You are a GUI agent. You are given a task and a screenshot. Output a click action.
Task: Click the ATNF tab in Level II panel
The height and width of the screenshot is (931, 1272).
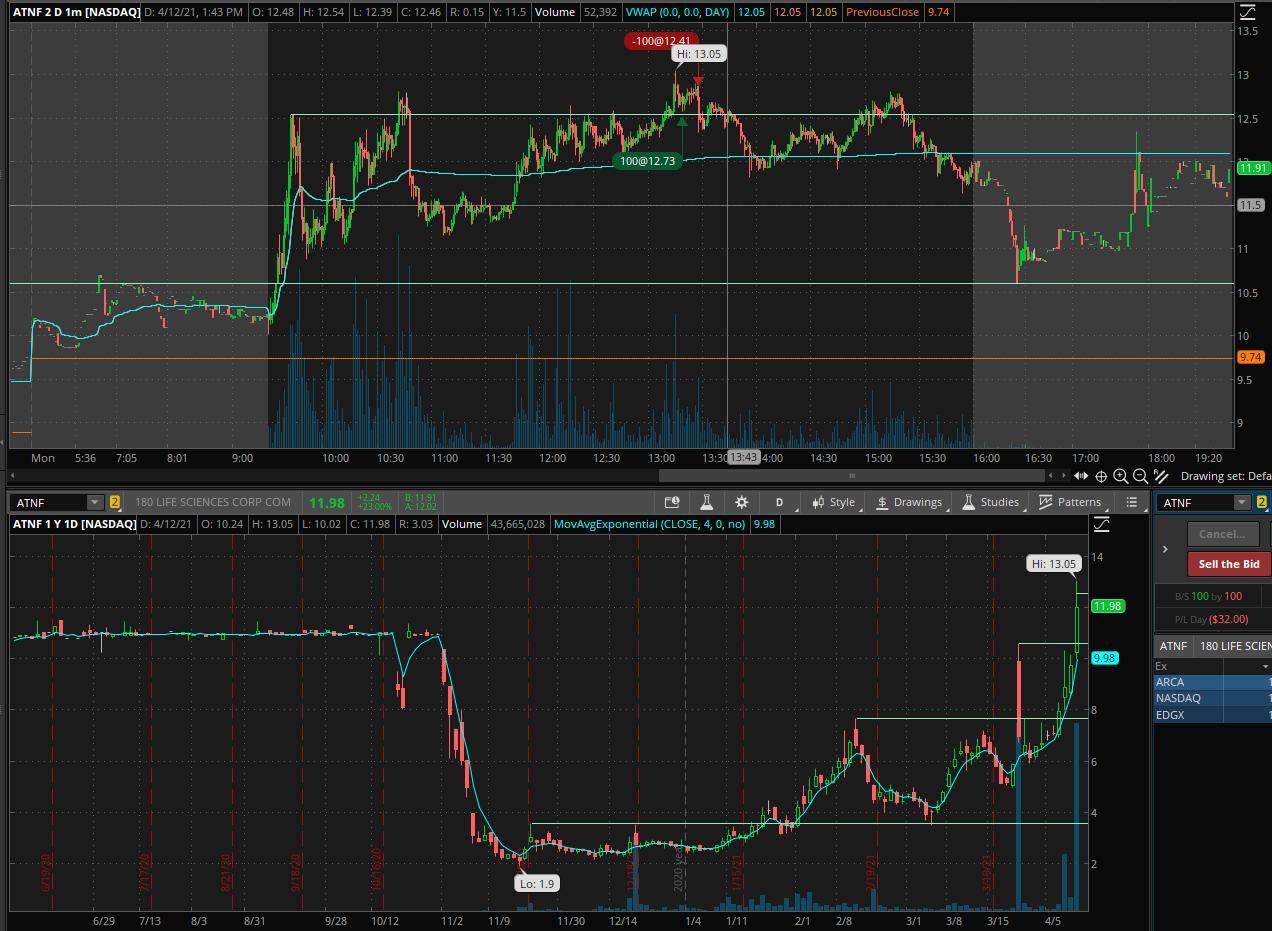(x=1174, y=646)
